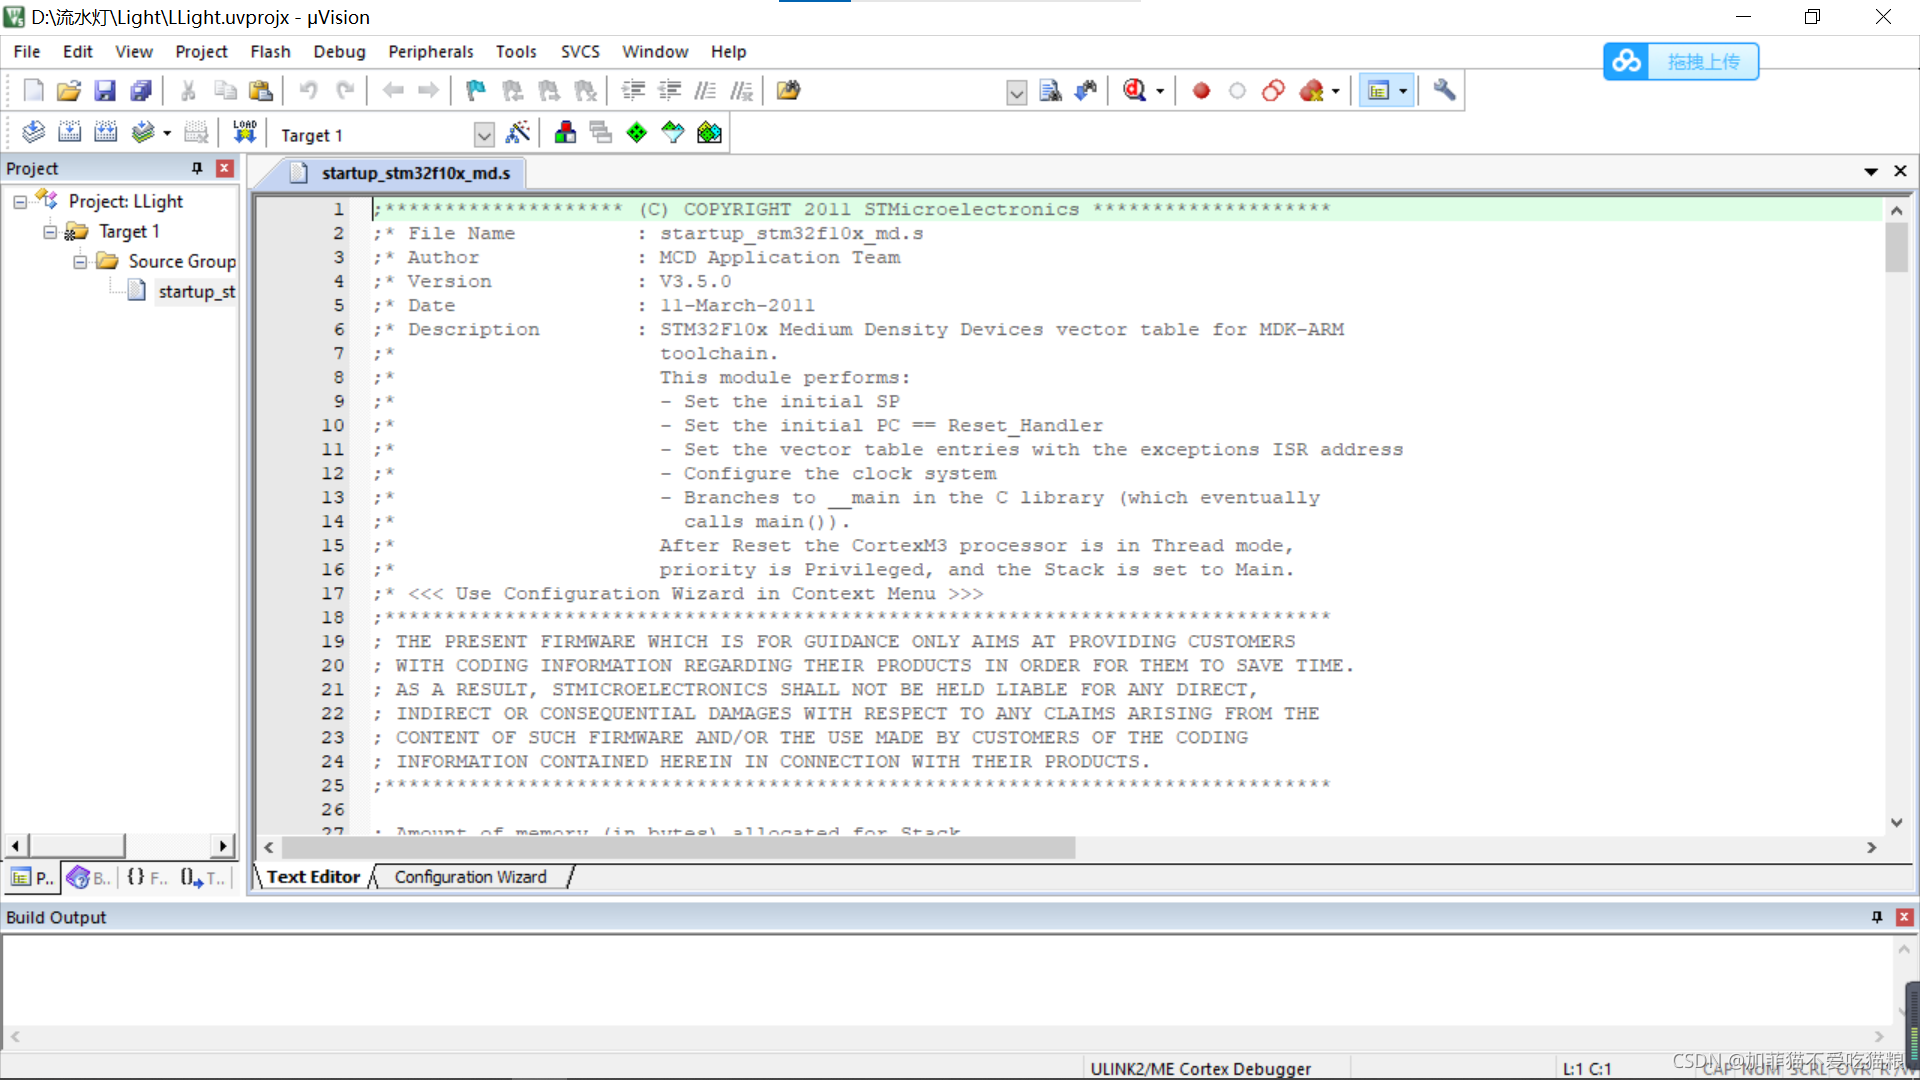Screen dimensions: 1920x1080
Task: Switch to the Configuration Wizard tab
Action: [x=470, y=877]
